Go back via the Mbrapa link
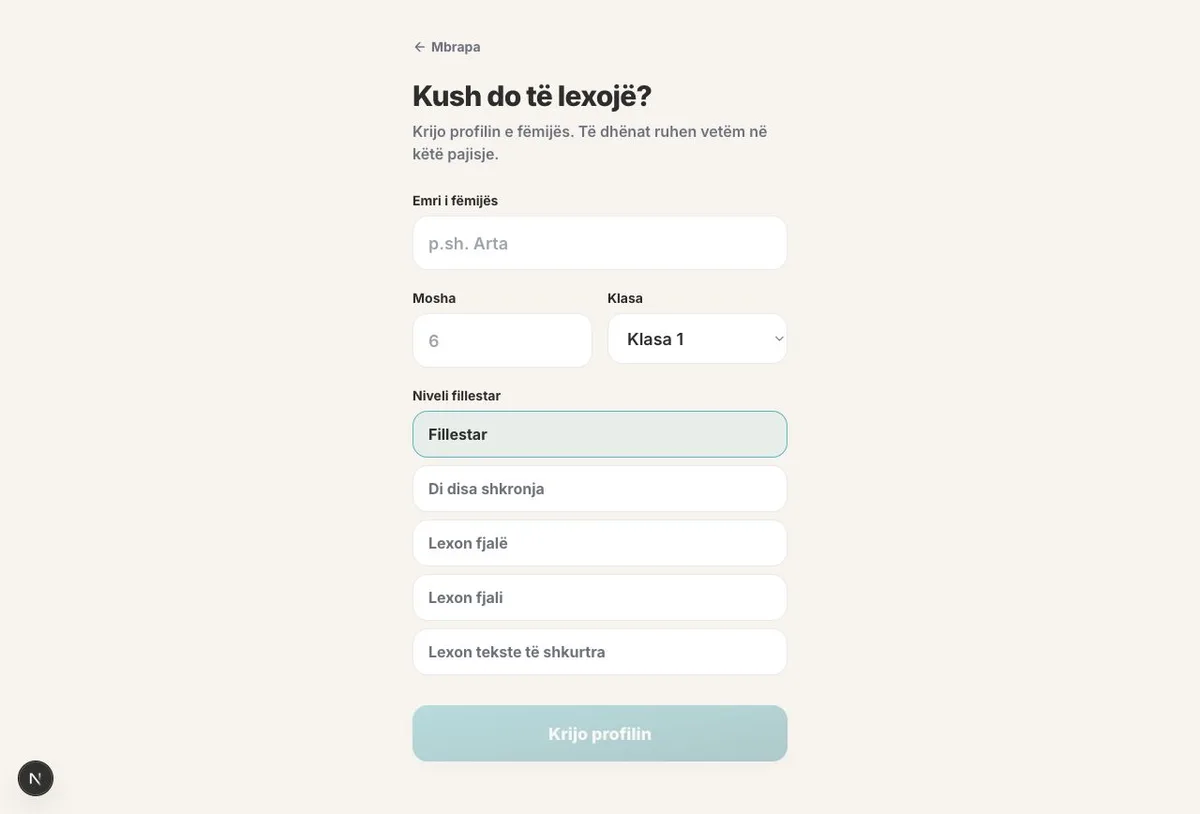The width and height of the screenshot is (1200, 814). [x=447, y=47]
